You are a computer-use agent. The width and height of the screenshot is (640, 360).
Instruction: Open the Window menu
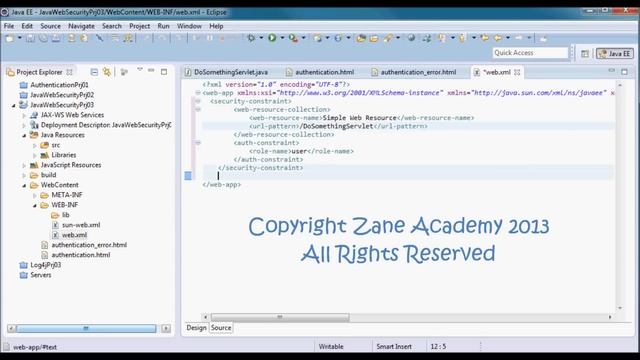point(189,26)
